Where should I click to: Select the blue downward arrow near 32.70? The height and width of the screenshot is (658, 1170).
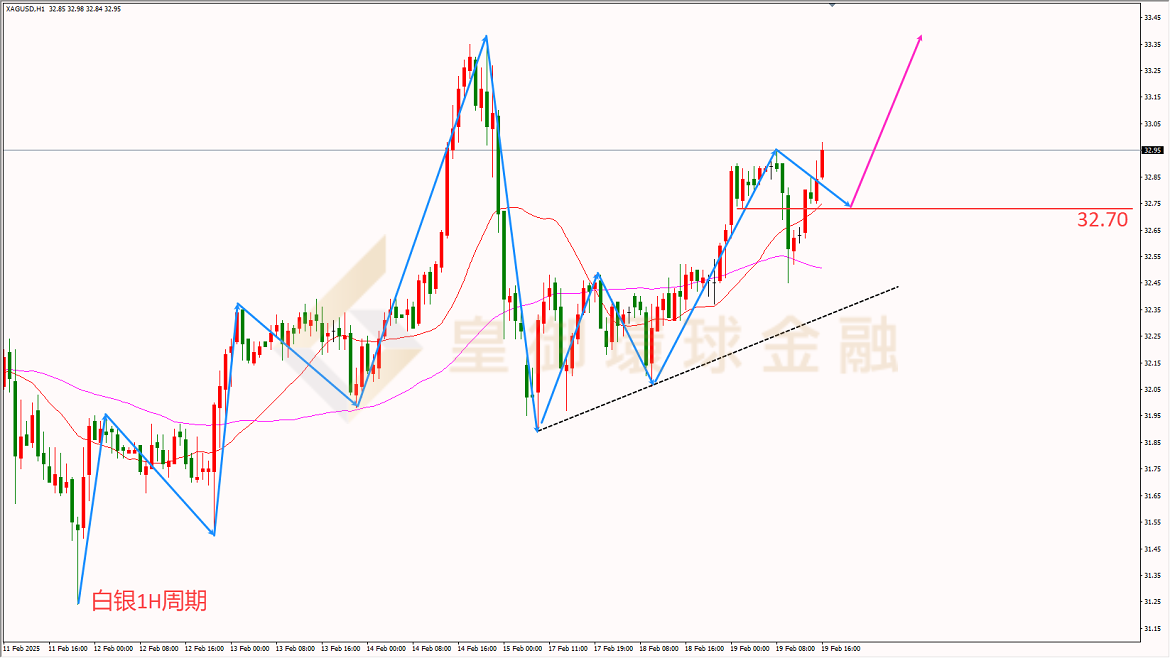[x=813, y=178]
